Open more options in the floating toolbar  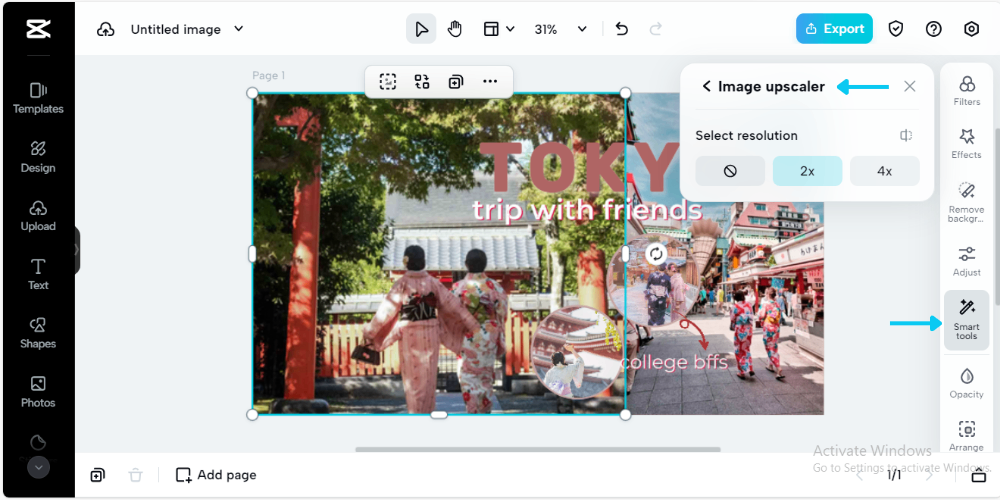[490, 82]
